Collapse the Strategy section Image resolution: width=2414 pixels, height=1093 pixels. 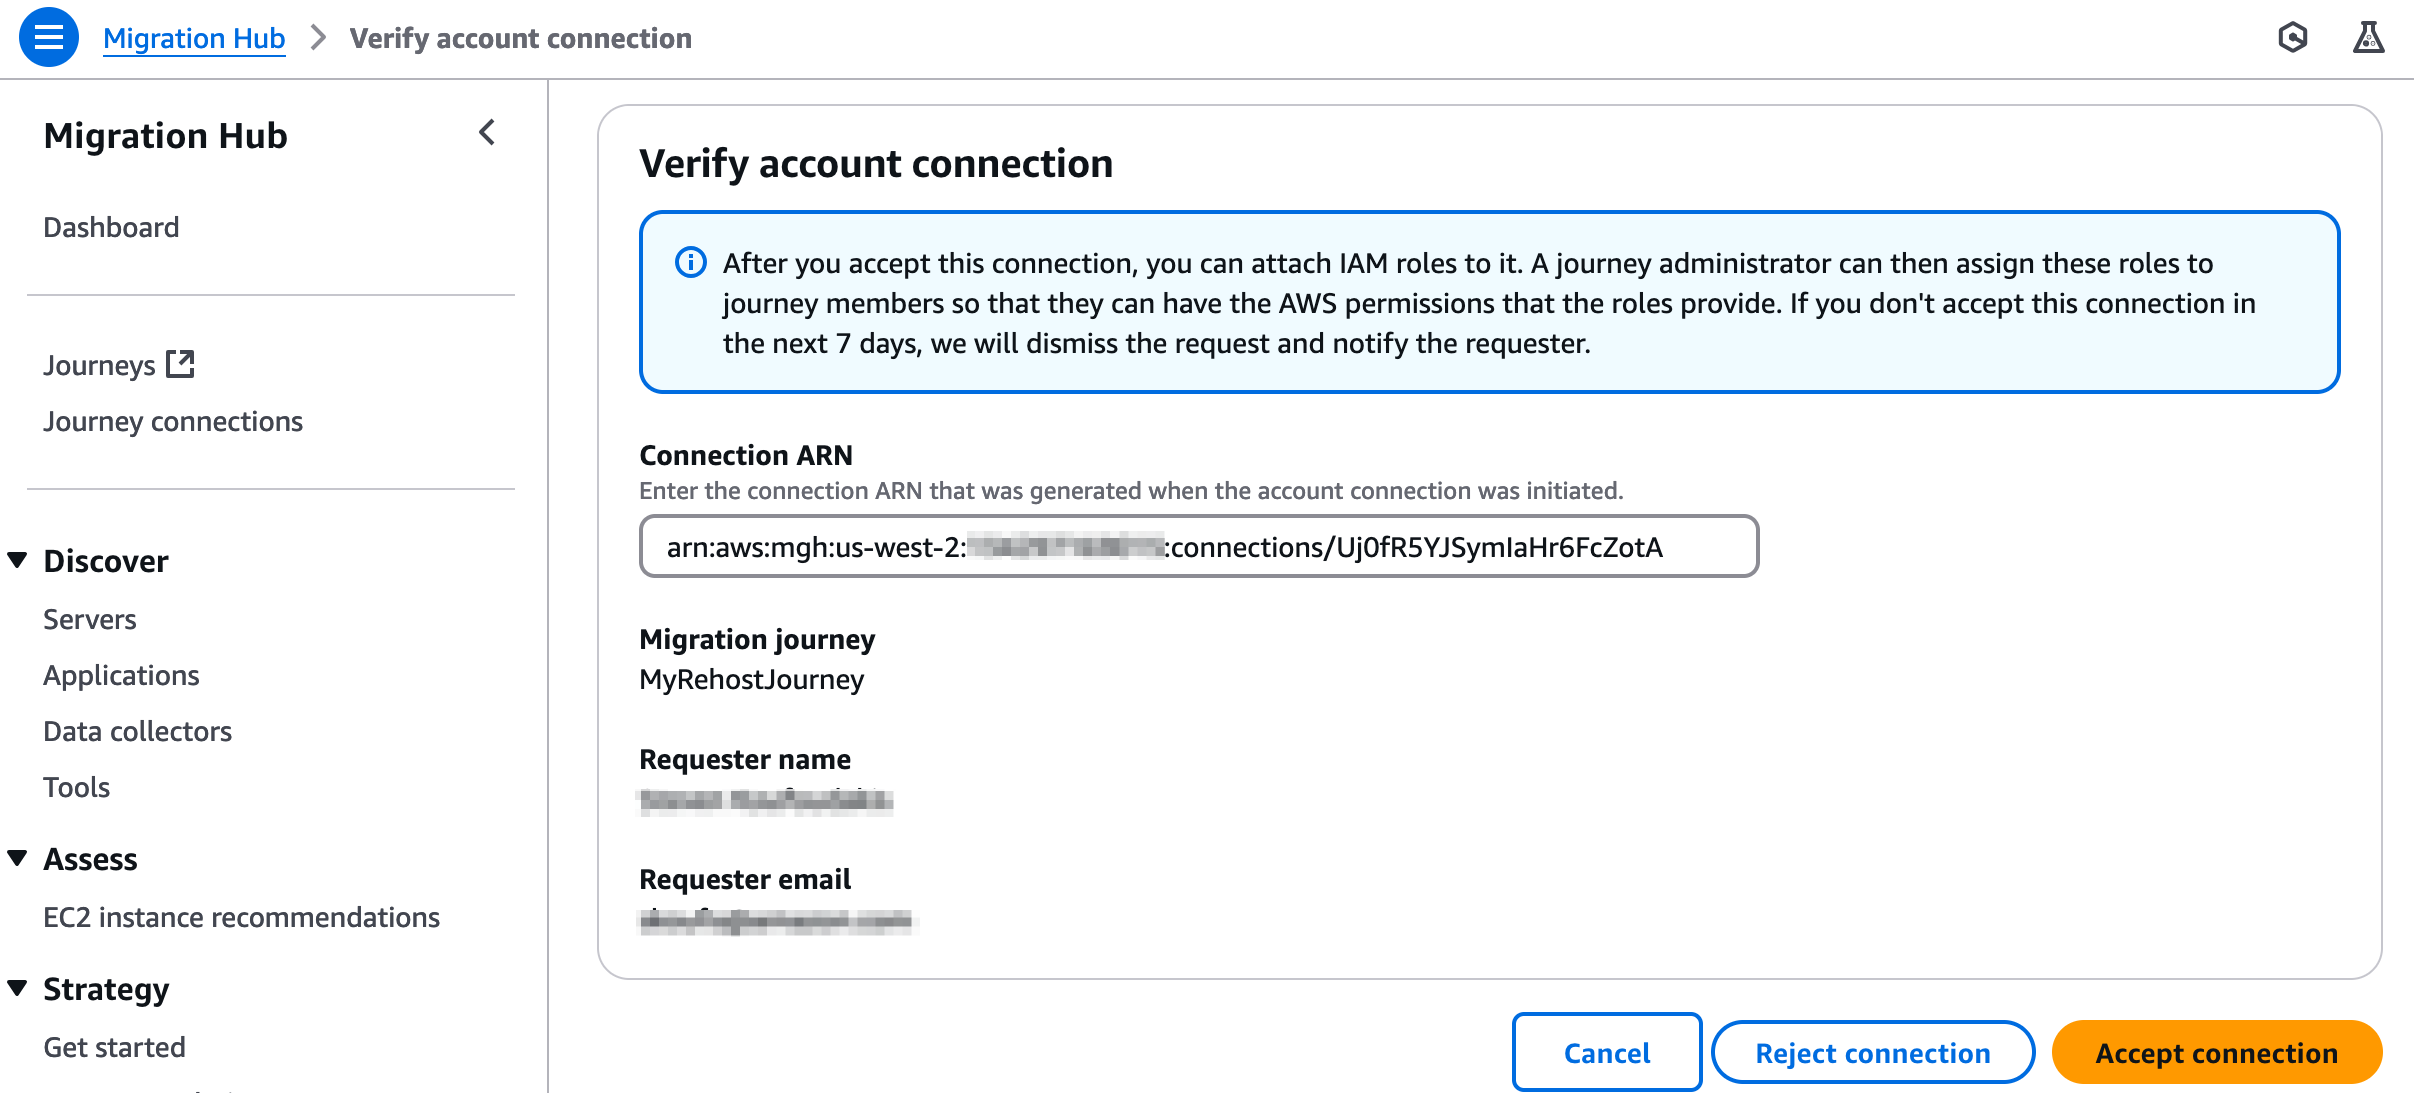[x=16, y=986]
